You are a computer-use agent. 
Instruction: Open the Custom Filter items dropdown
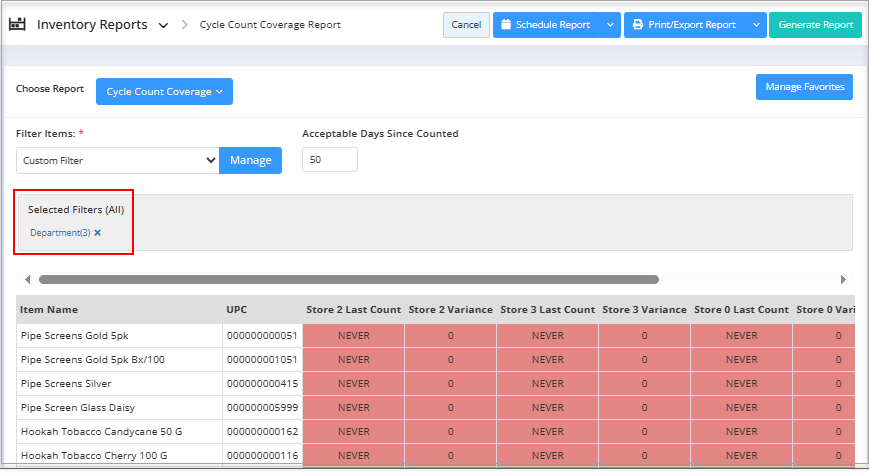click(118, 160)
